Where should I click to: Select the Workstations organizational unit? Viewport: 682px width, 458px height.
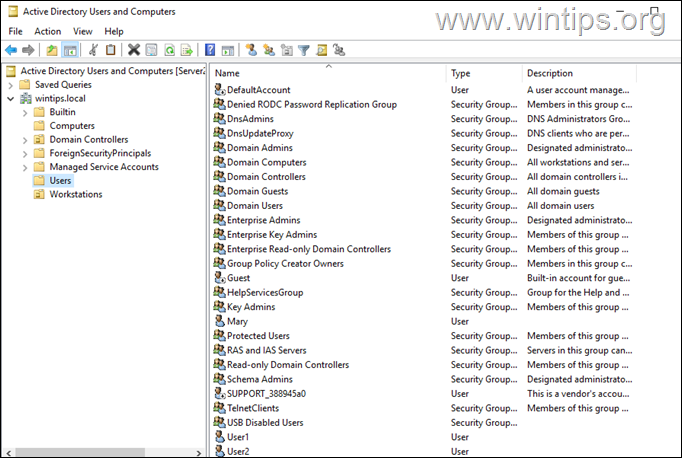75,194
